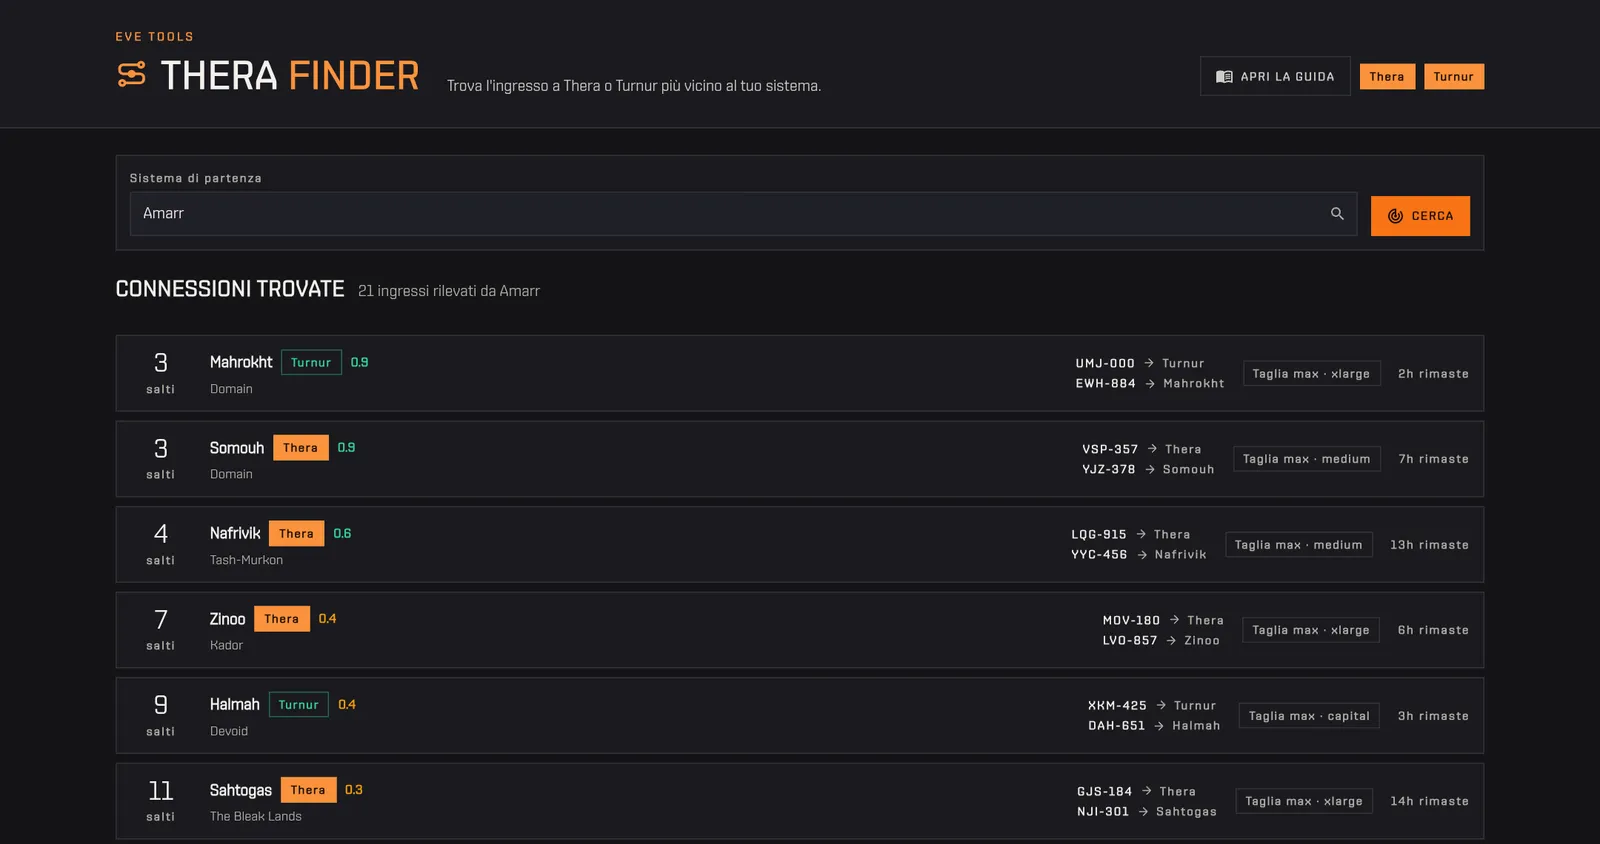
Task: Click the Turnur tag next to Mahrokht
Action: pos(311,362)
